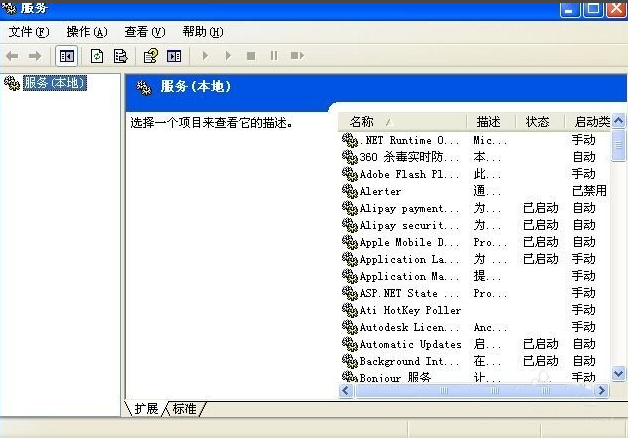The image size is (628, 438).
Task: Click the vertical scrollbar up arrow
Action: click(x=618, y=121)
